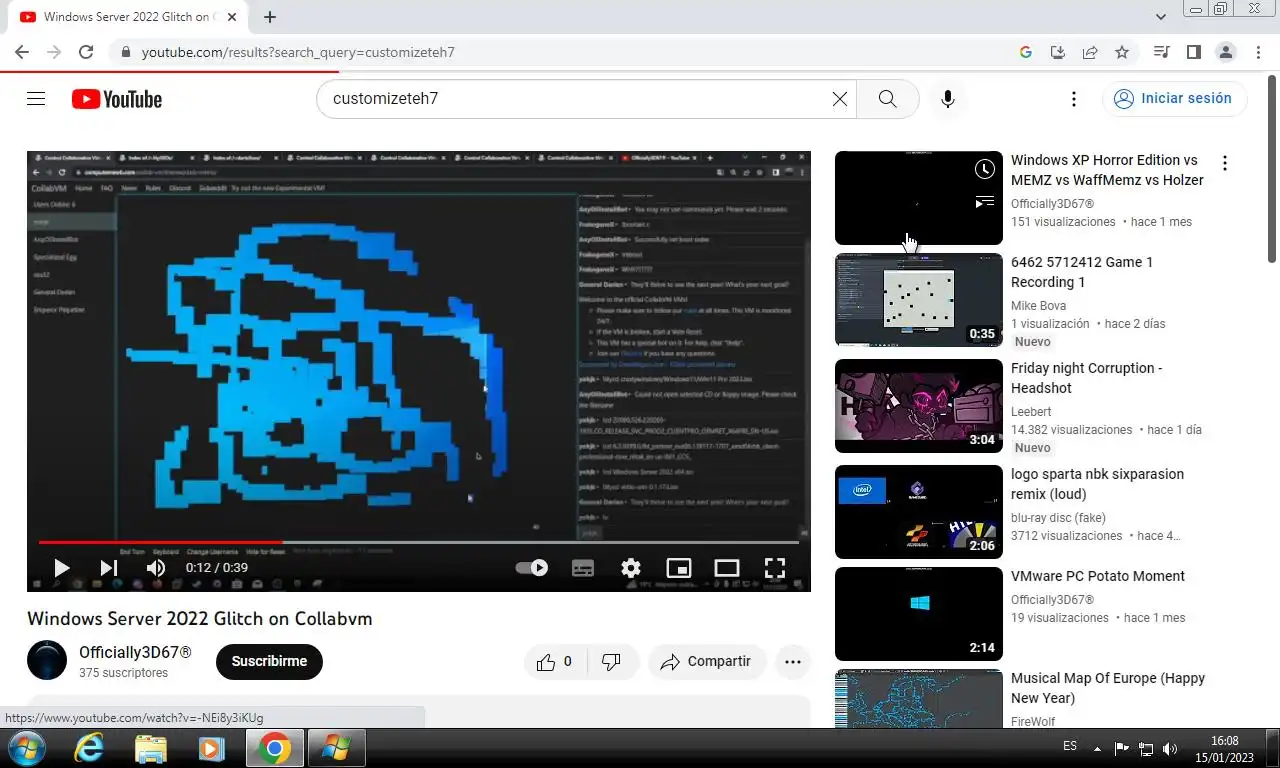Subscribe with Suscribirme button
1280x768 pixels.
[x=269, y=662]
